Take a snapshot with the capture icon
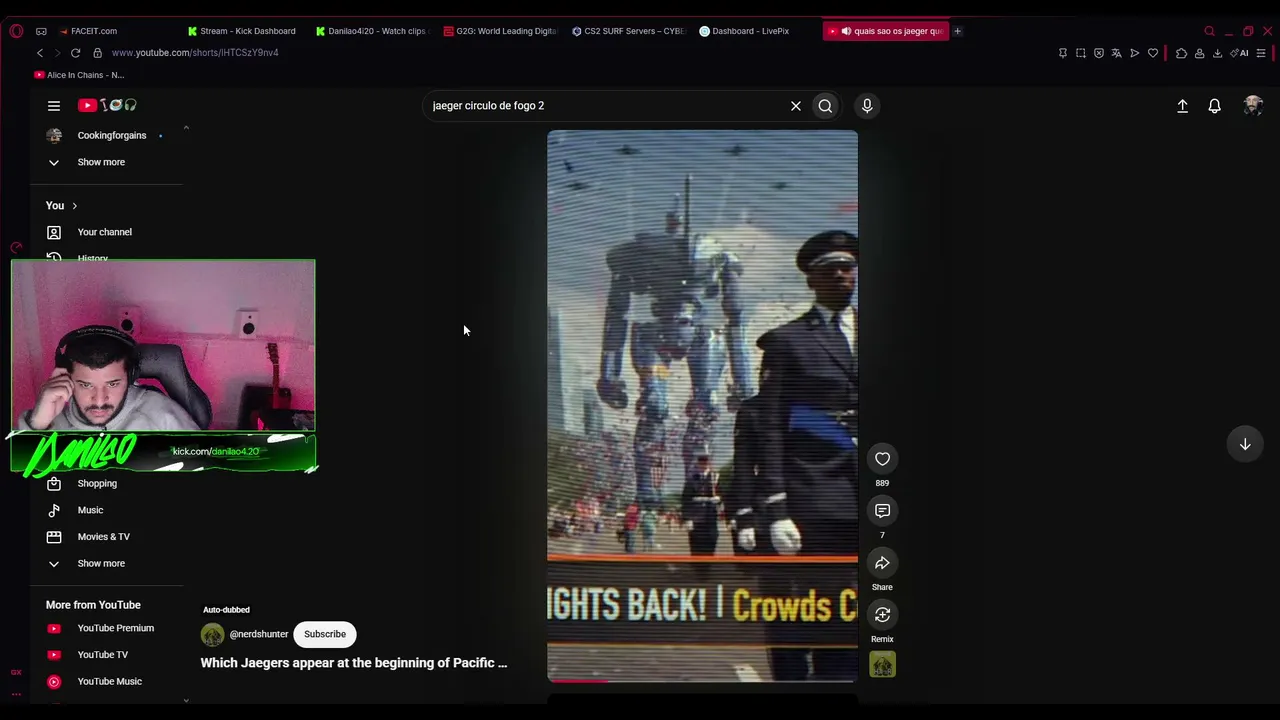Screen dimensions: 1280x720 (1081, 53)
